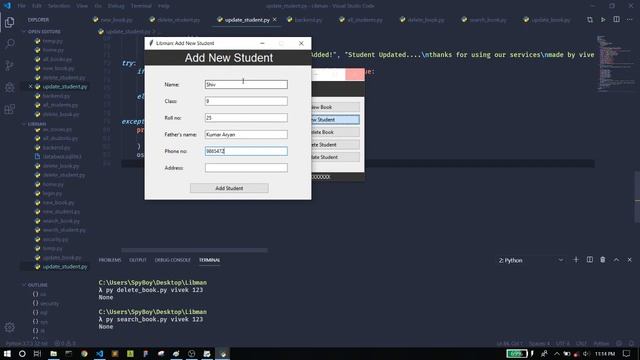The height and width of the screenshot is (360, 640).
Task: Click the Roll no input field
Action: pos(246,118)
